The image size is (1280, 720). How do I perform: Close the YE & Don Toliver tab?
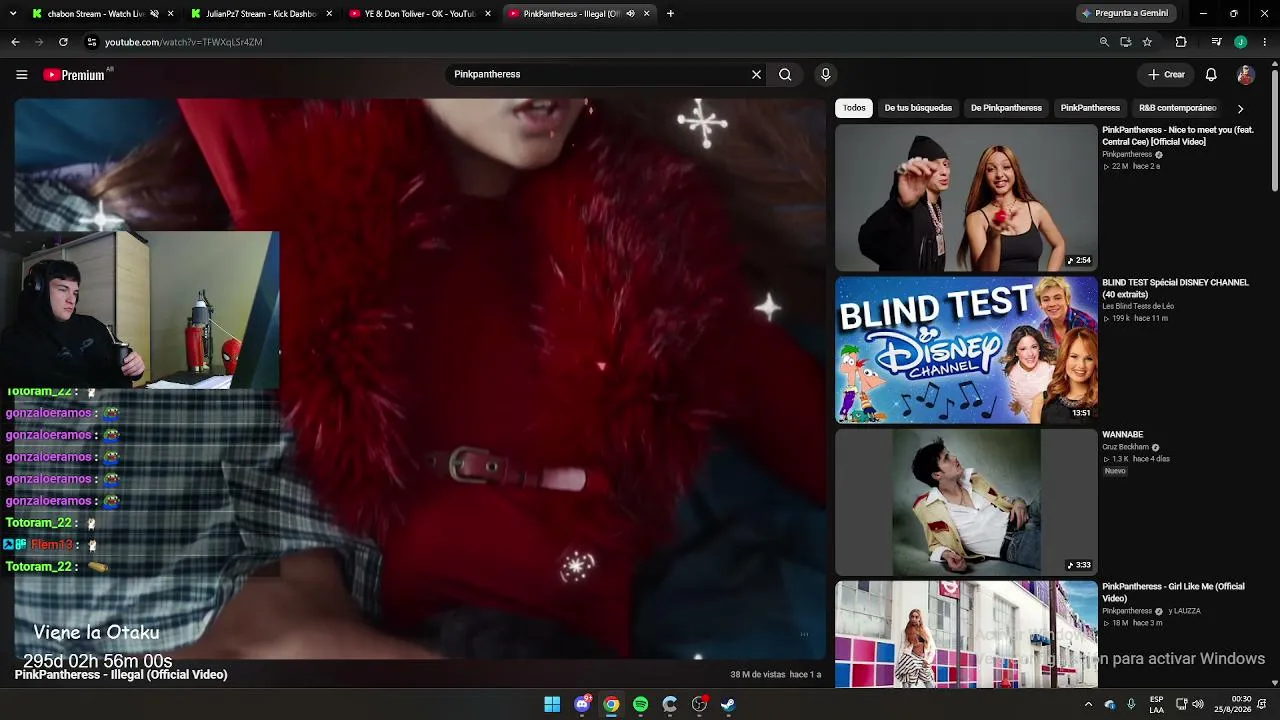[x=488, y=14]
